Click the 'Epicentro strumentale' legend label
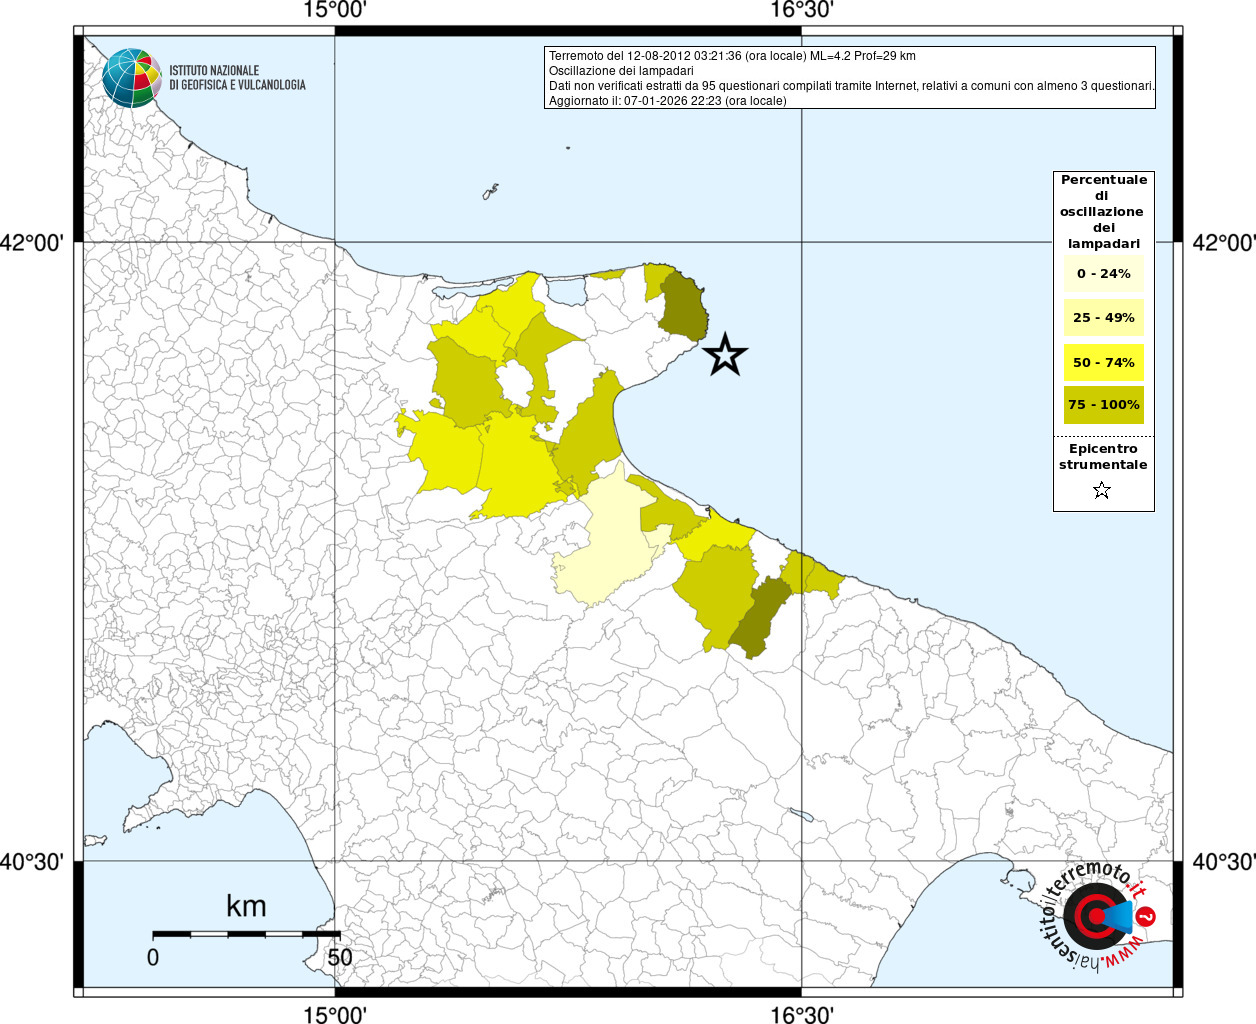 tap(1103, 456)
